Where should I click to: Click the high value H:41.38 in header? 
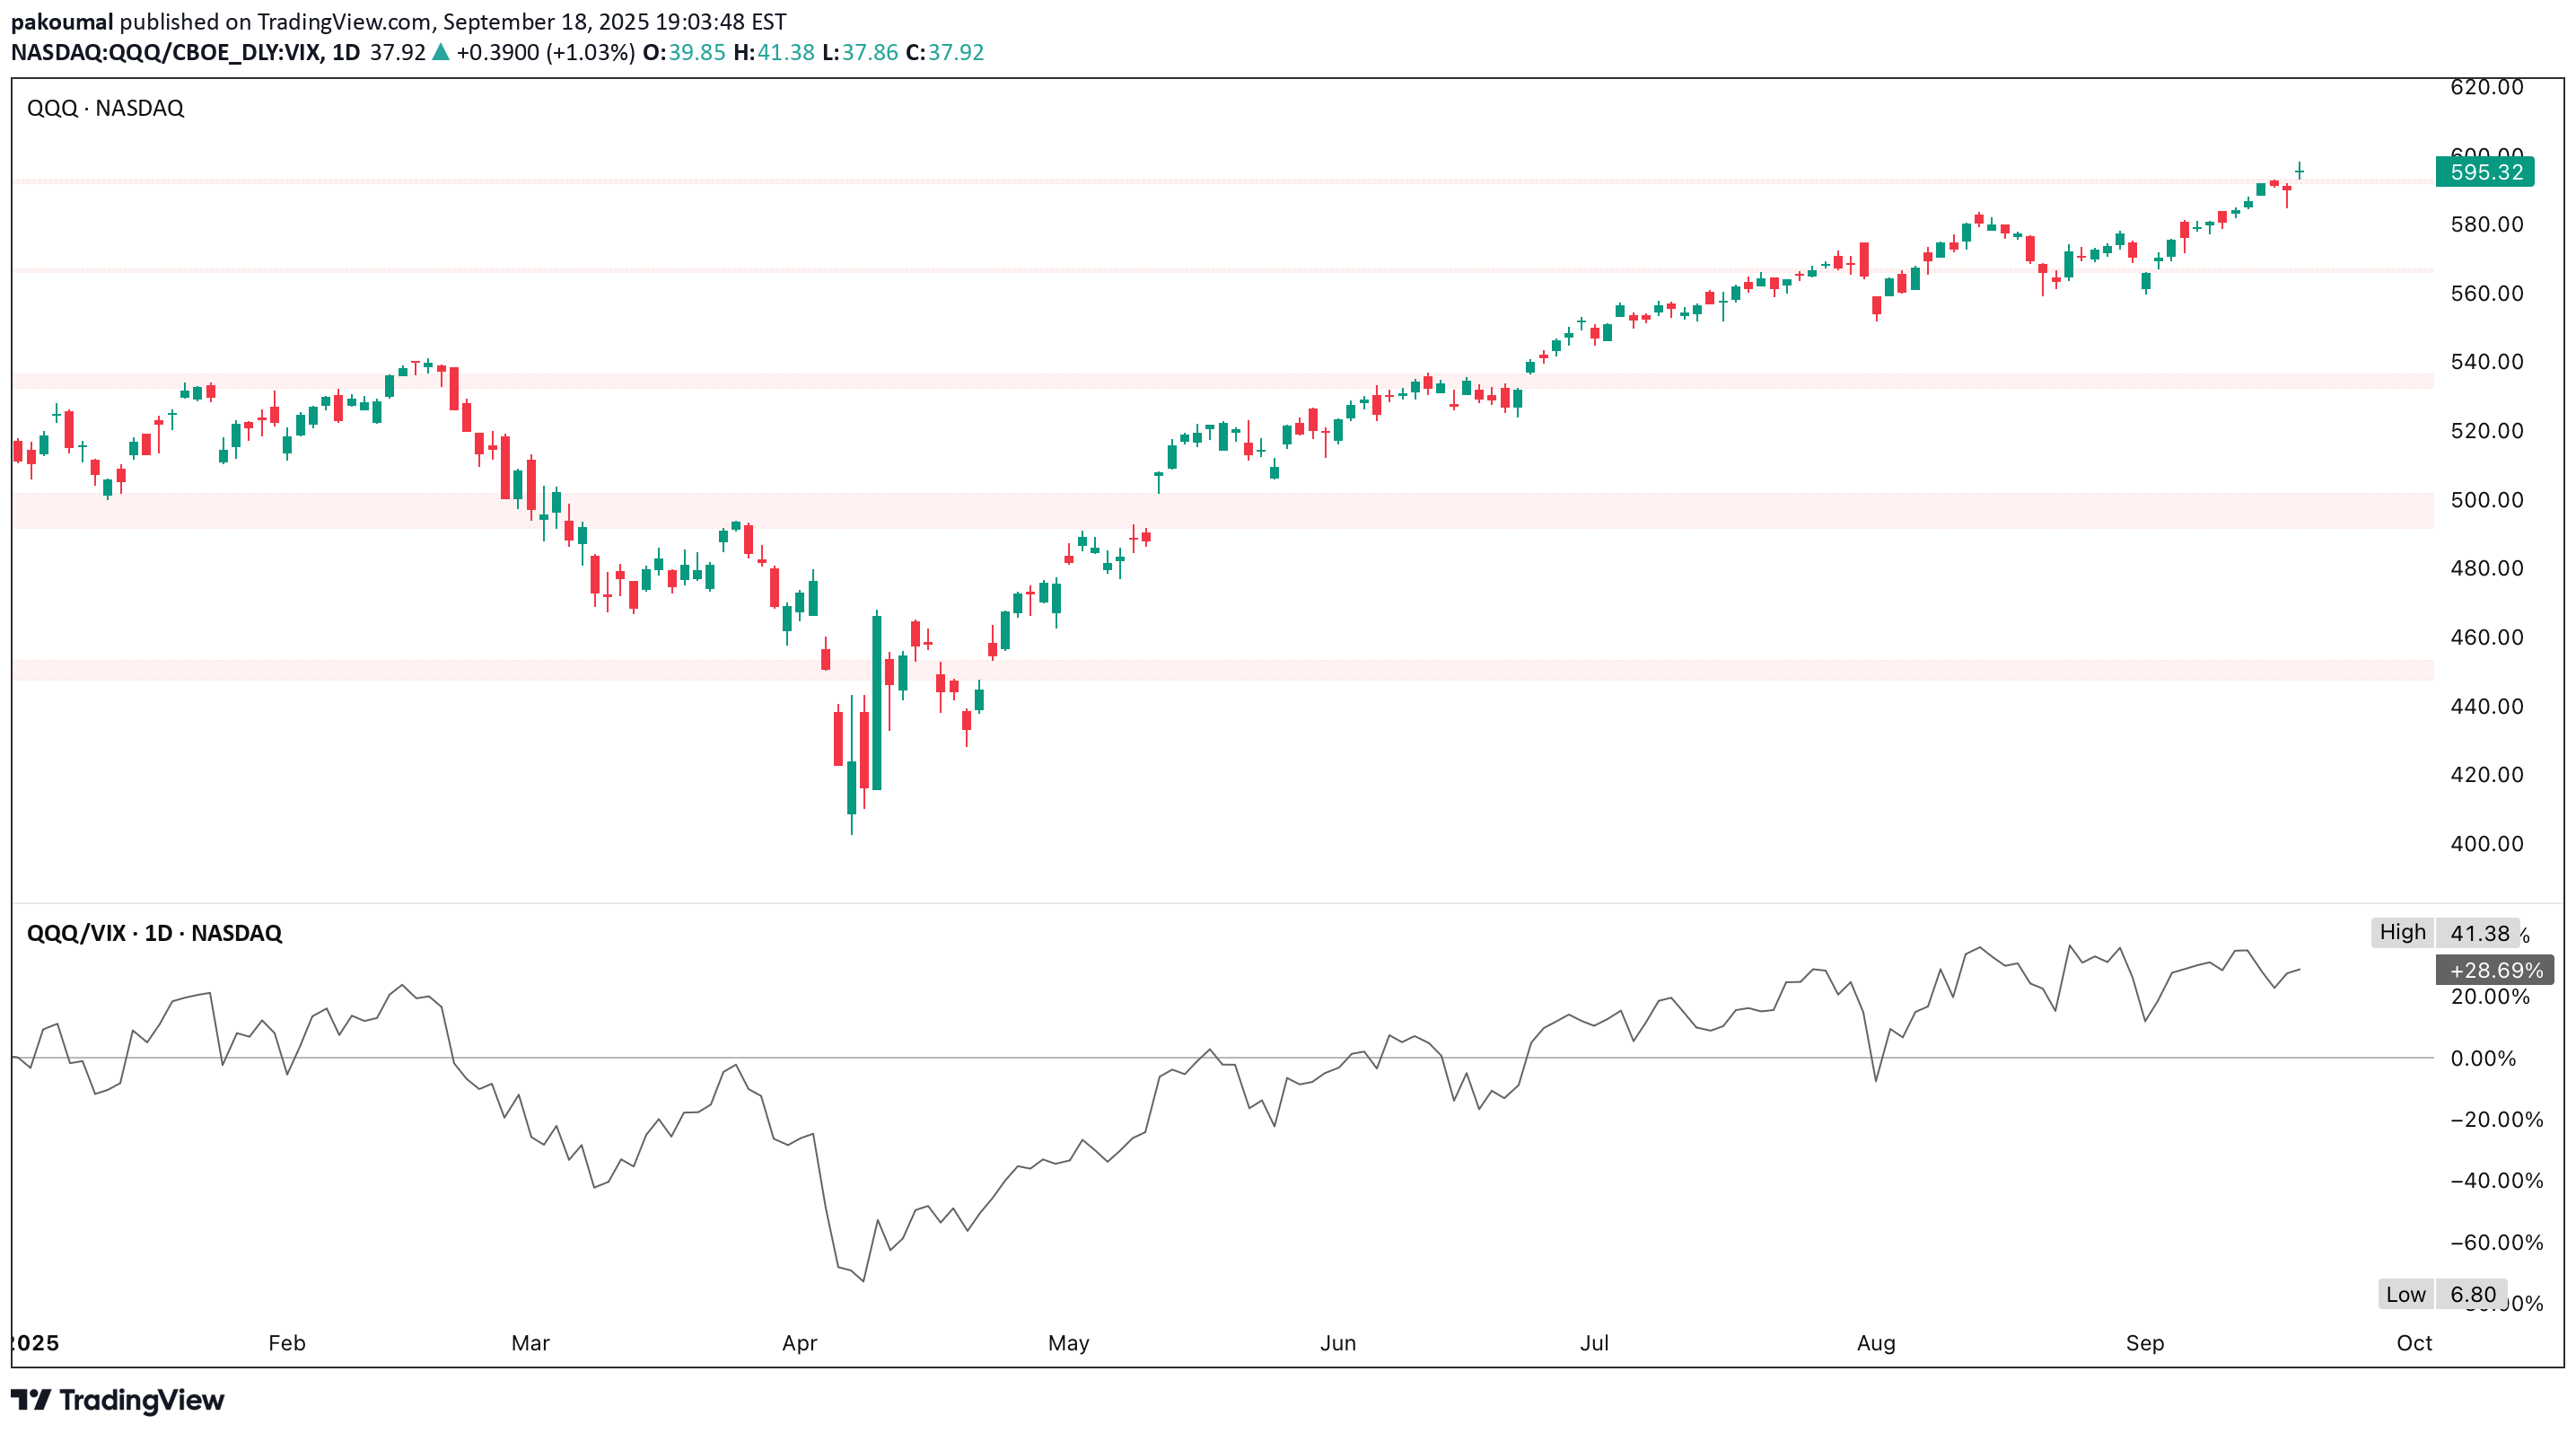[x=774, y=52]
